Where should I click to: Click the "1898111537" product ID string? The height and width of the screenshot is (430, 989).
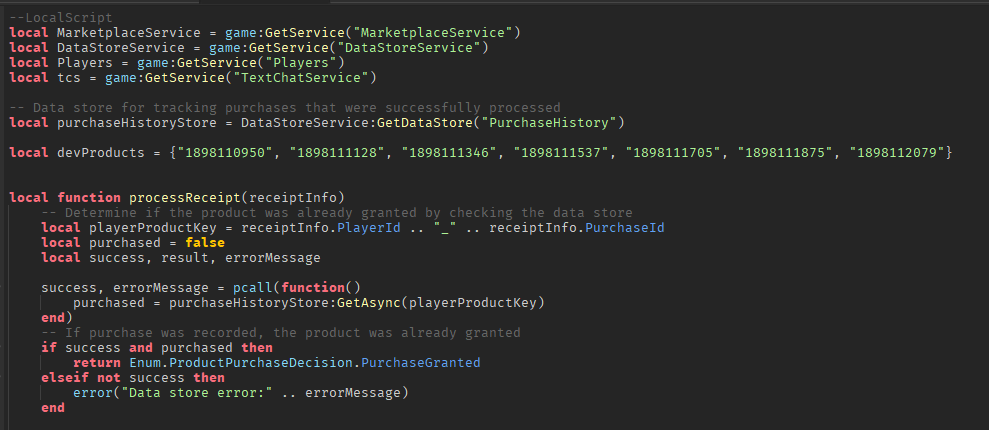click(x=558, y=153)
